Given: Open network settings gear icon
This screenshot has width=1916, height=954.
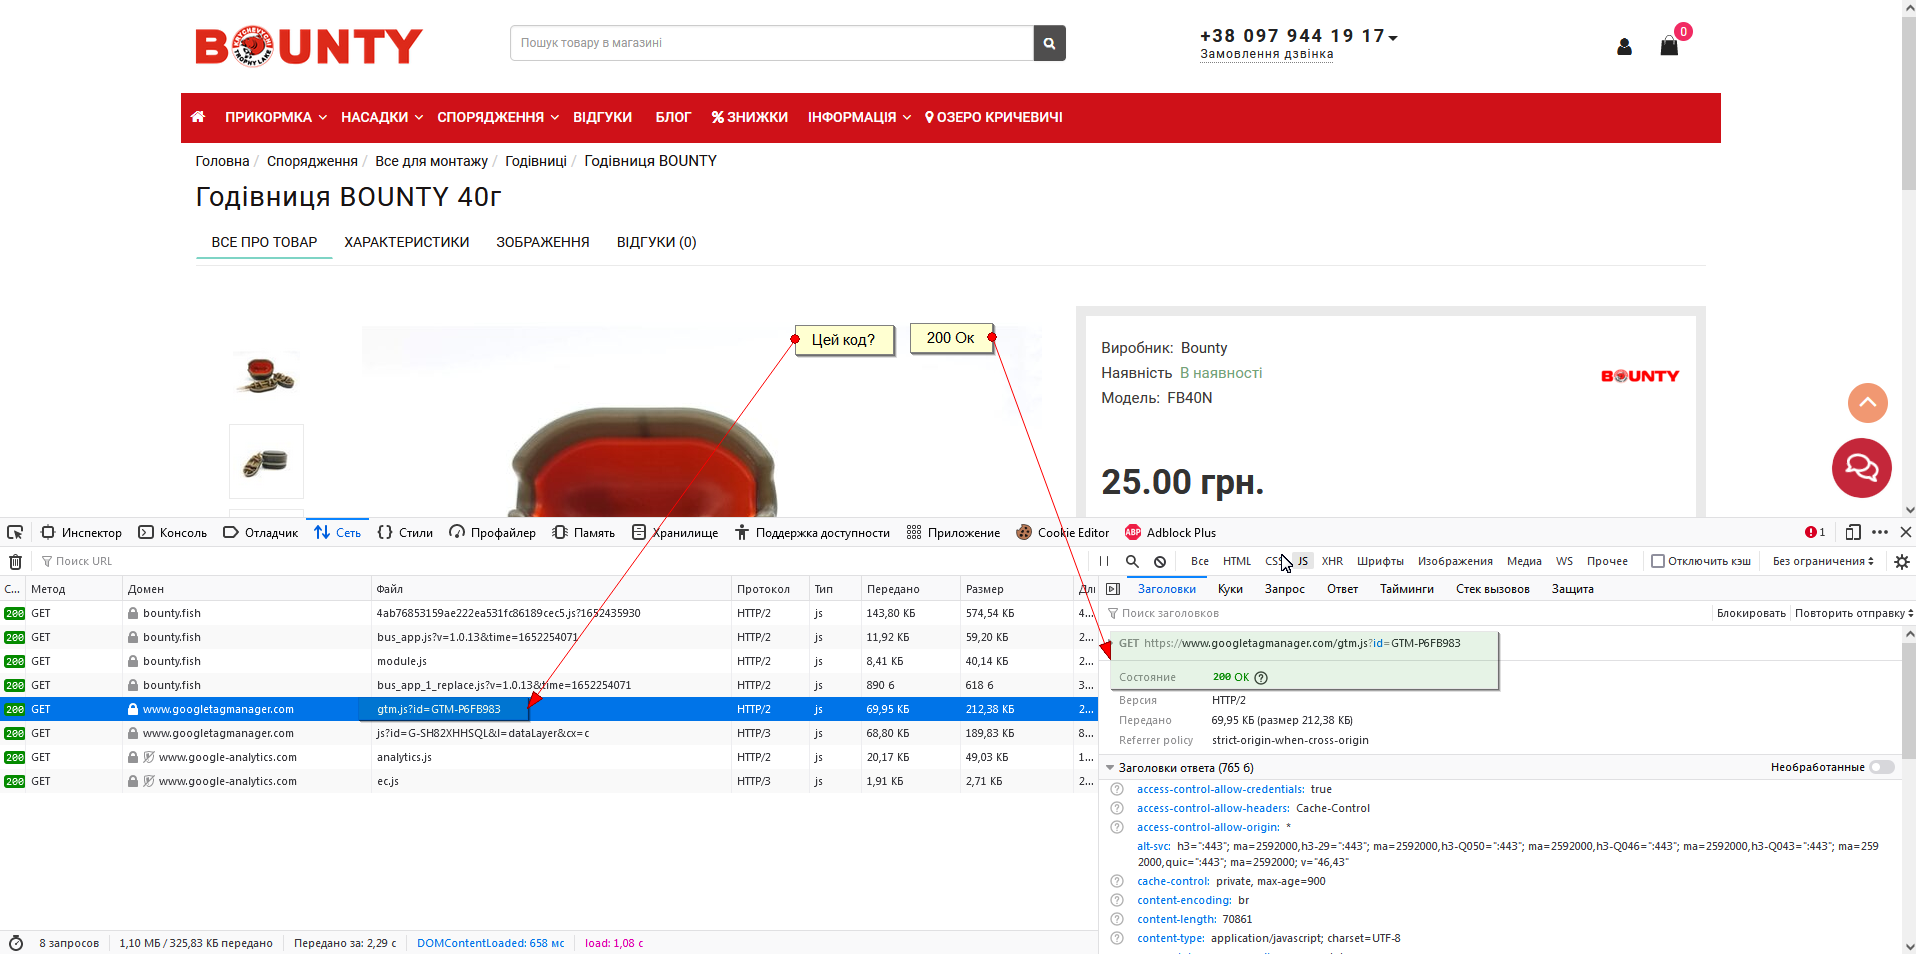Looking at the screenshot, I should coord(1902,562).
